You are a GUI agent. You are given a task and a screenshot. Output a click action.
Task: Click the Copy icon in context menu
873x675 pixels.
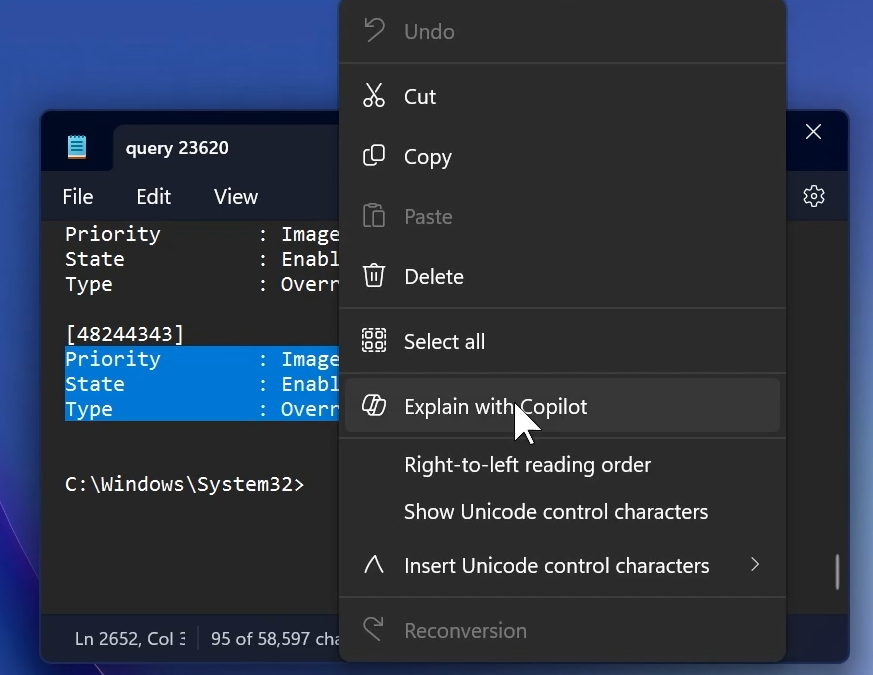(x=374, y=156)
